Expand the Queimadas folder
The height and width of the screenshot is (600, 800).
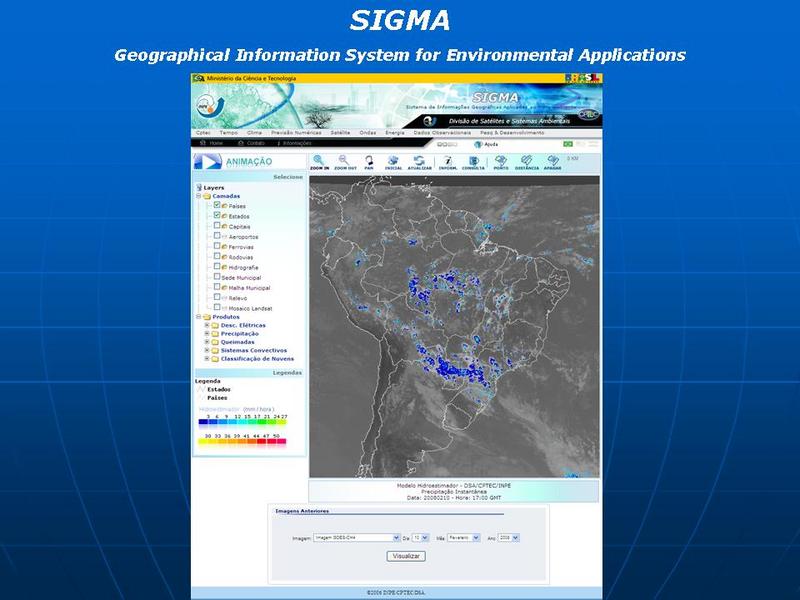(x=207, y=342)
